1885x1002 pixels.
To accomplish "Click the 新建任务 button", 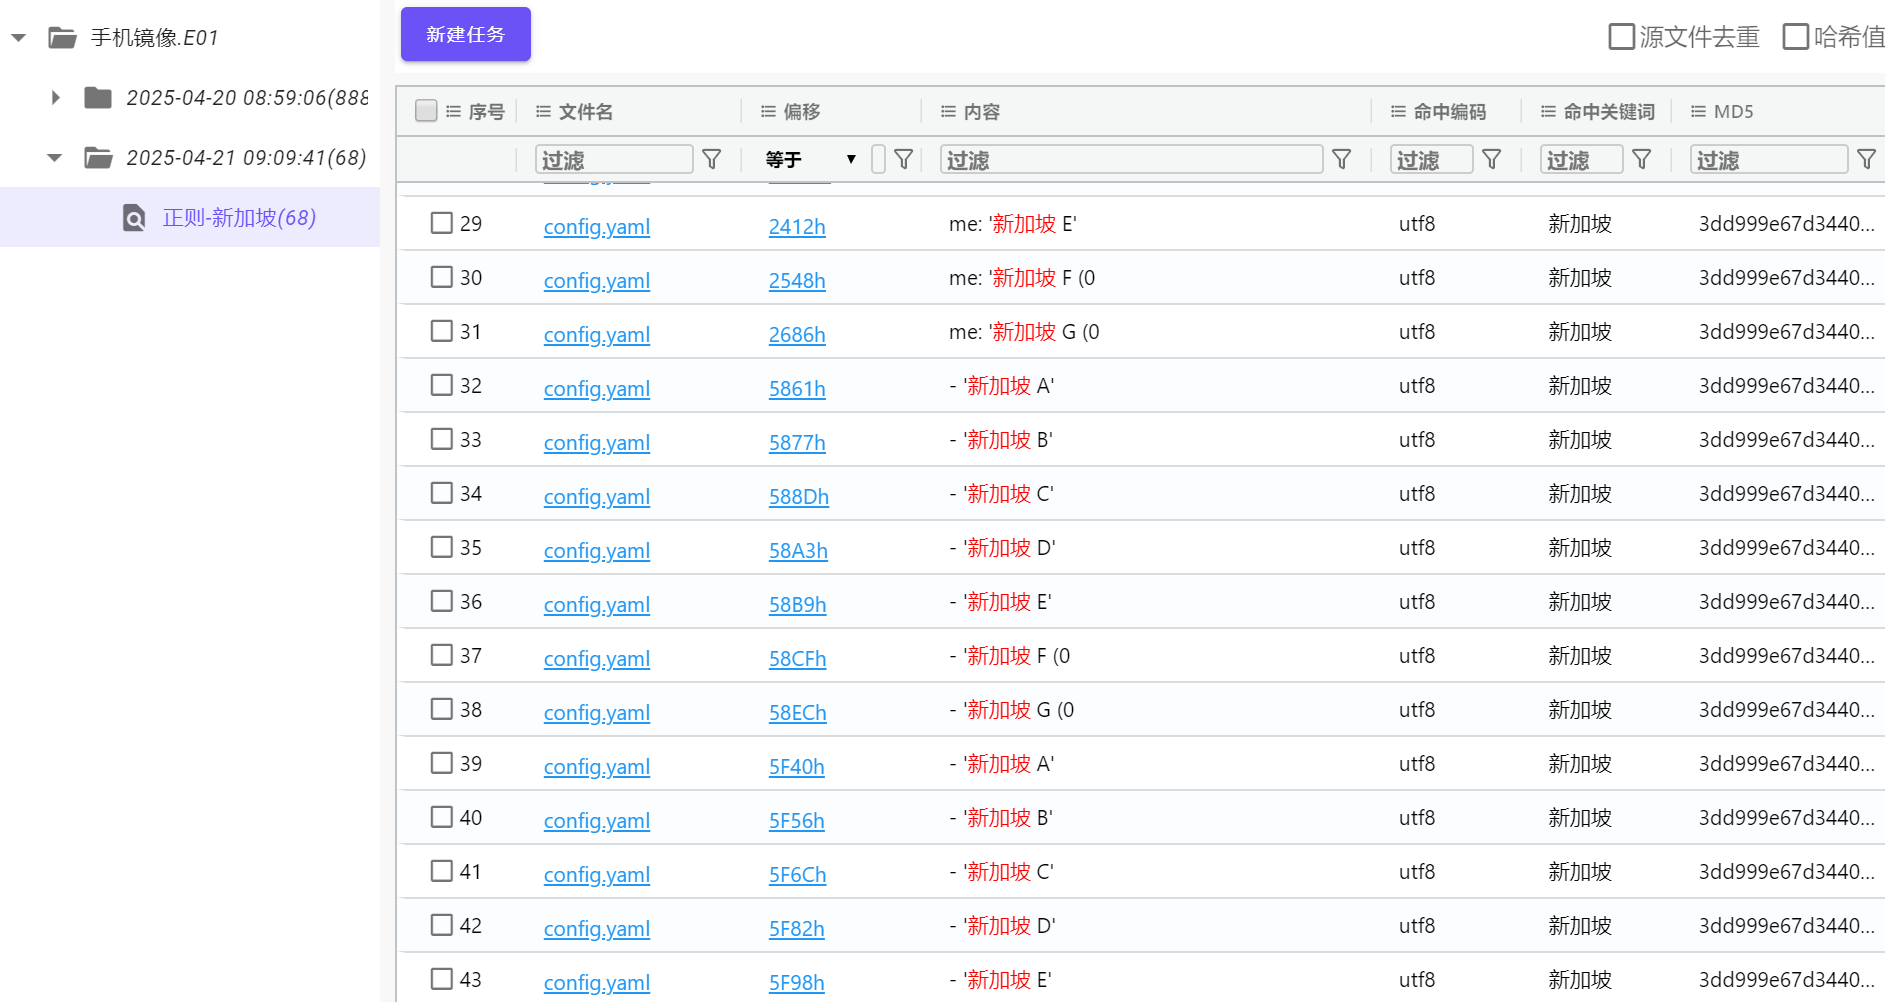I will pos(465,35).
